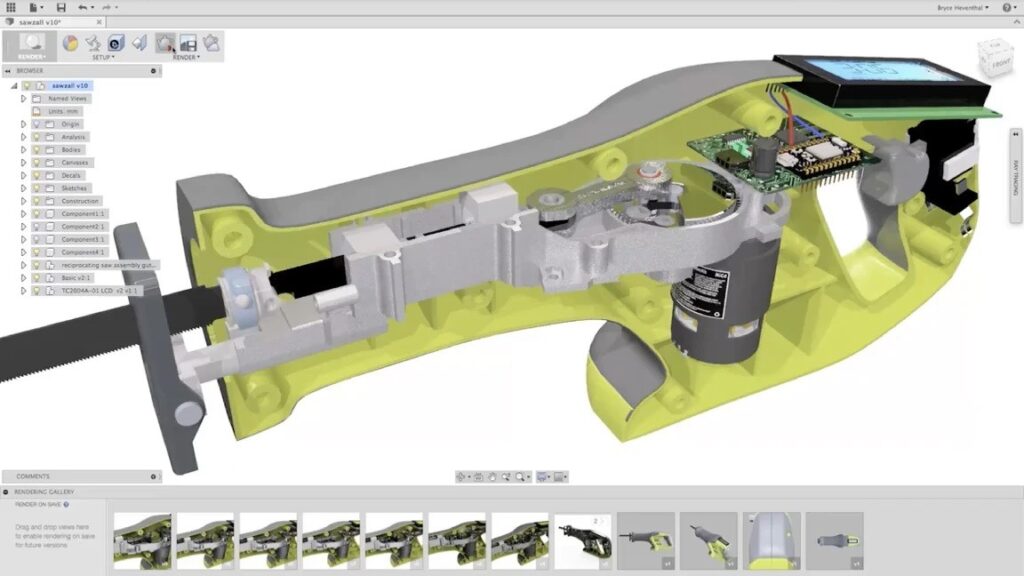
Task: Select the Appearance tool in the toolbar
Action: click(x=70, y=43)
